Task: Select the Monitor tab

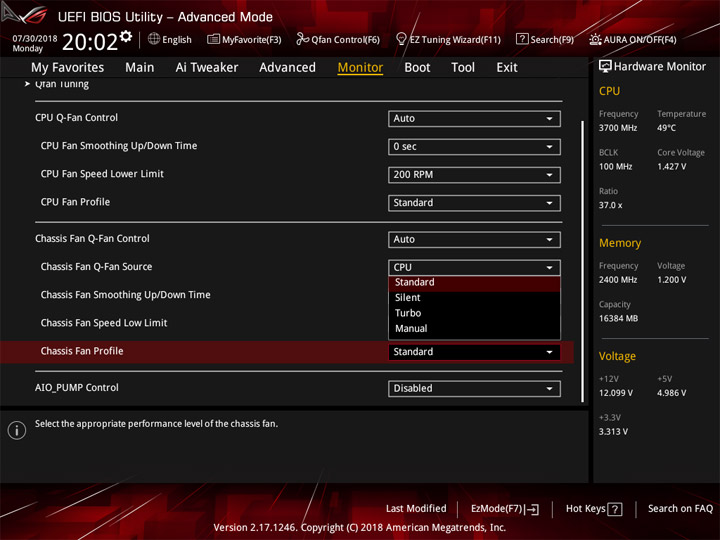Action: (x=360, y=68)
